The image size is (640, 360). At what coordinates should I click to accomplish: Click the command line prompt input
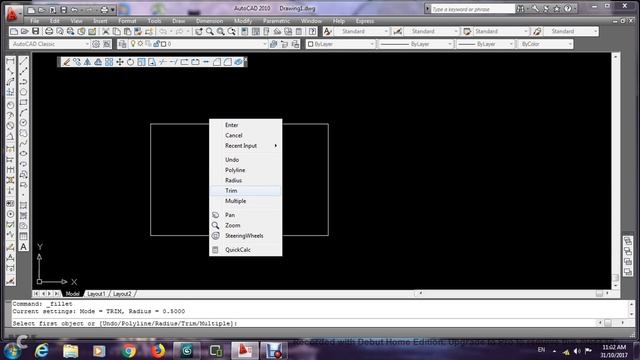click(x=304, y=323)
